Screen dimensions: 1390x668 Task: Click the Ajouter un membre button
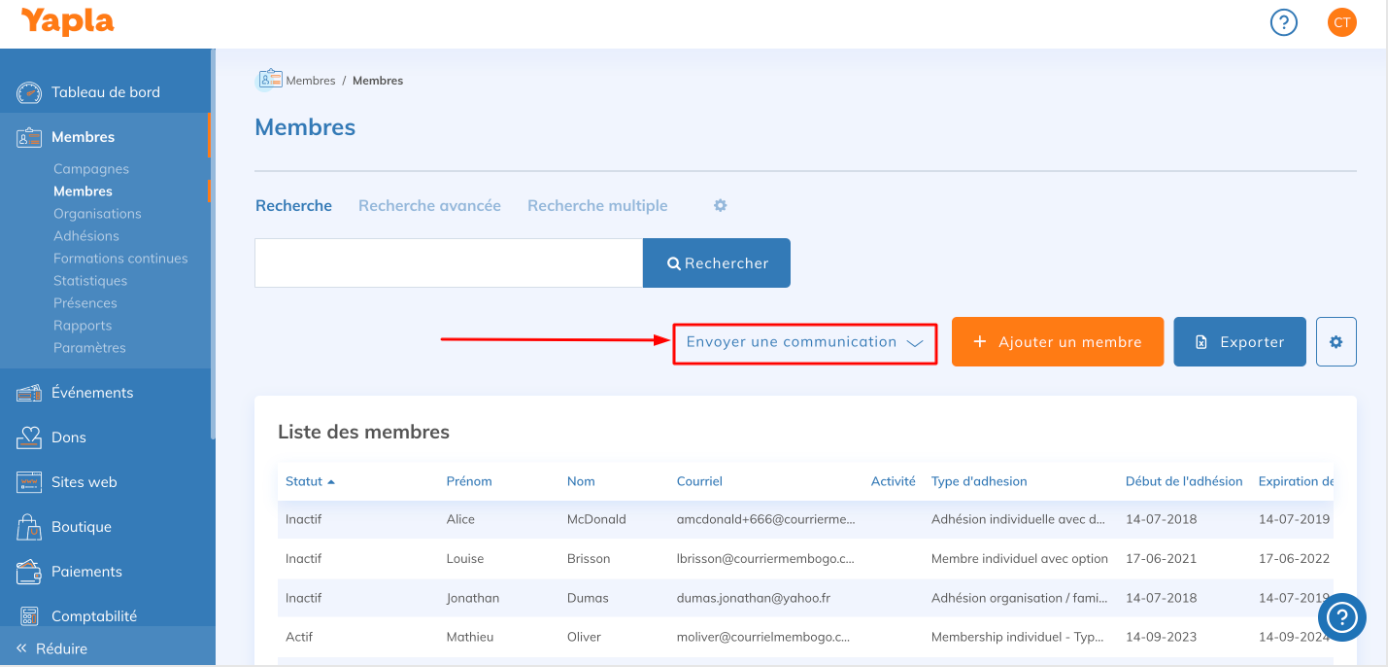coord(1057,342)
